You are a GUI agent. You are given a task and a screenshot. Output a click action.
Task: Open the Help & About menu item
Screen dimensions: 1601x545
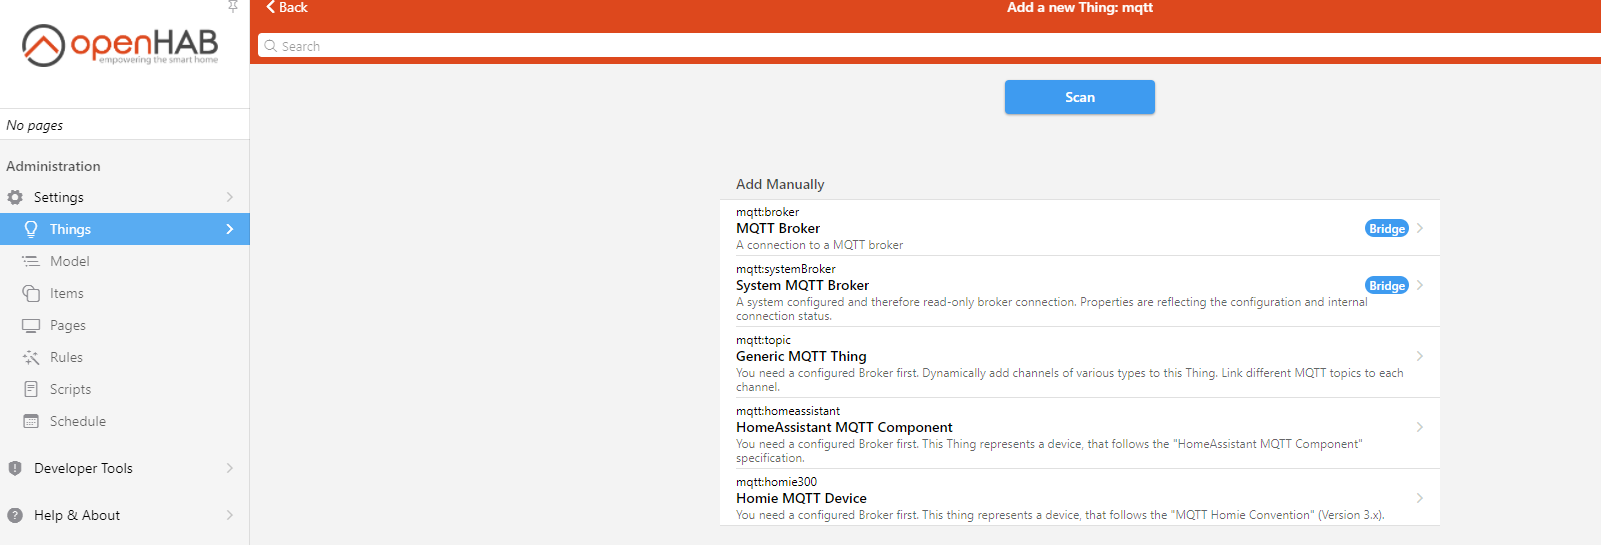(x=77, y=515)
